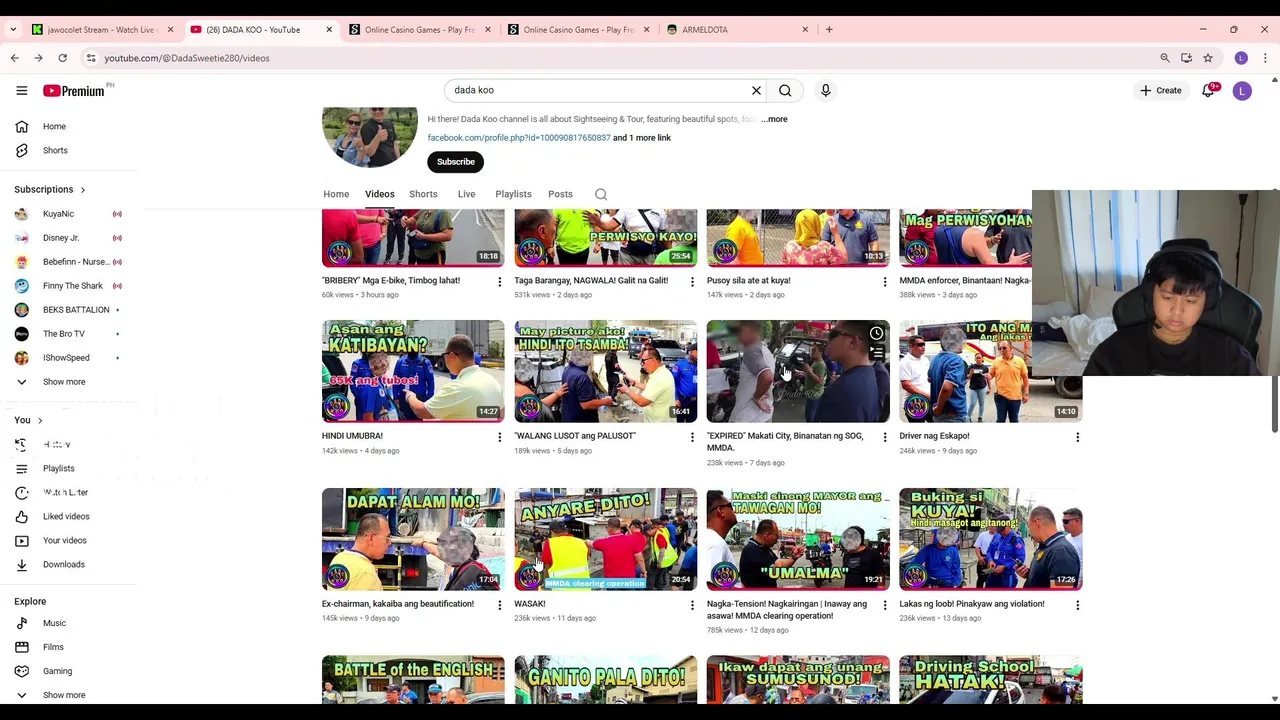This screenshot has width=1280, height=720.
Task: Search within channel using the tab-bar magnifier
Action: point(601,194)
